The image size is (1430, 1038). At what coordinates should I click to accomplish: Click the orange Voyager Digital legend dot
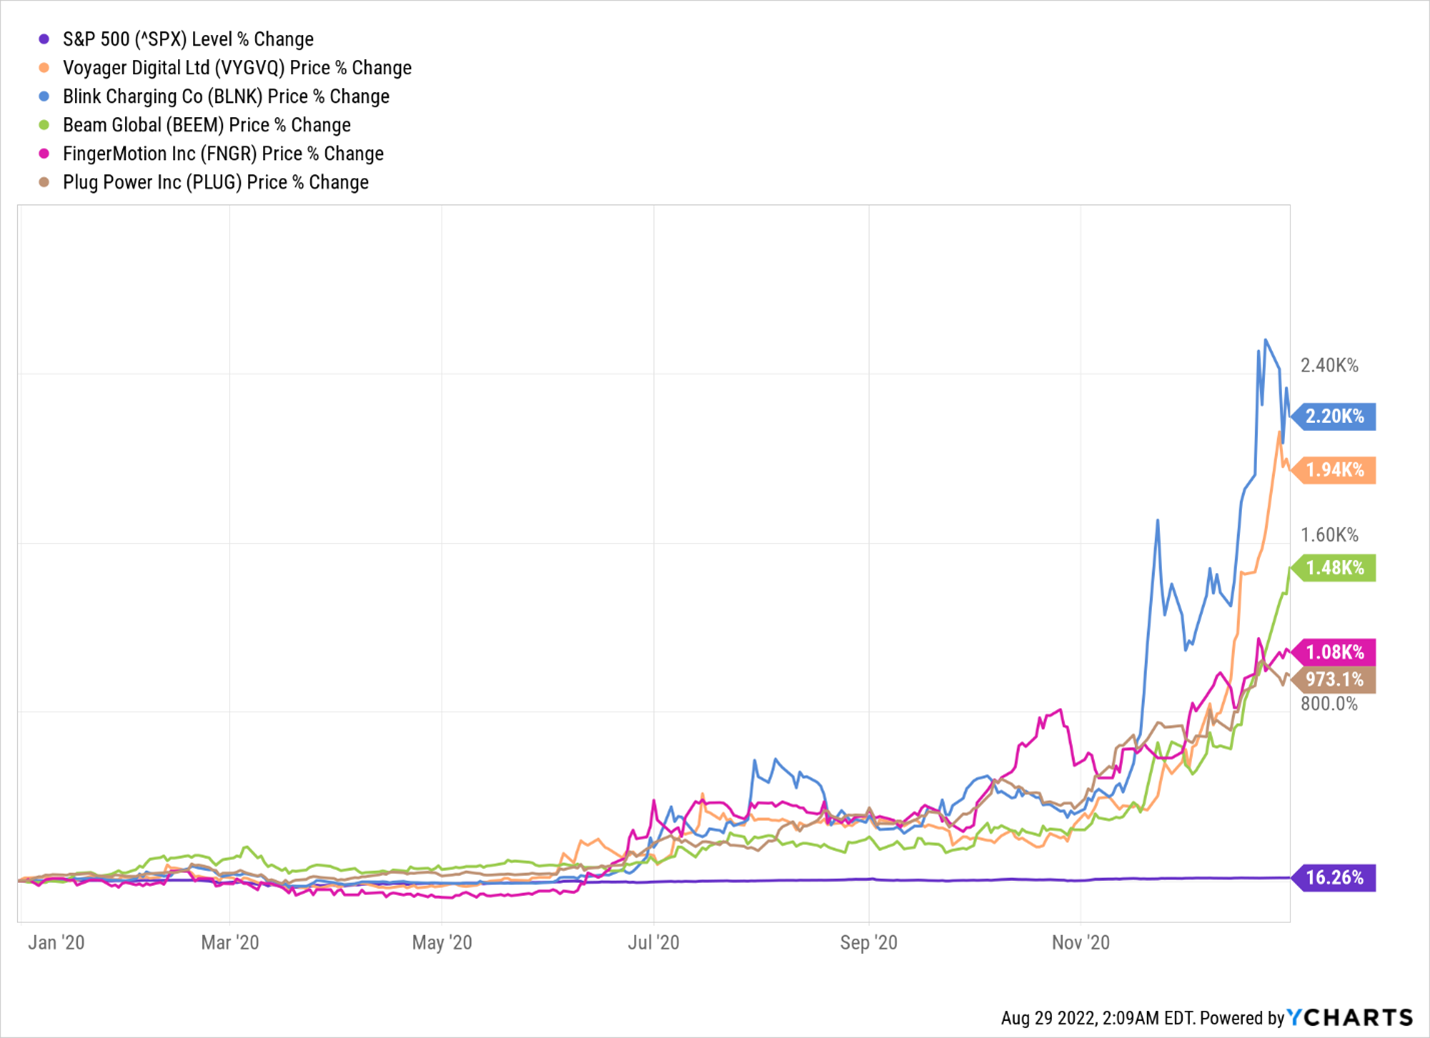pos(44,68)
